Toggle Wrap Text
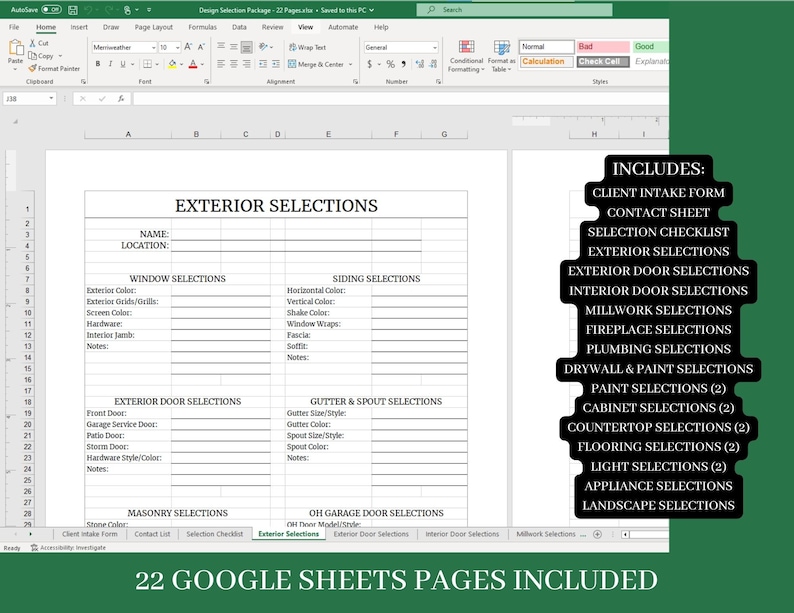794x613 pixels. coord(307,47)
